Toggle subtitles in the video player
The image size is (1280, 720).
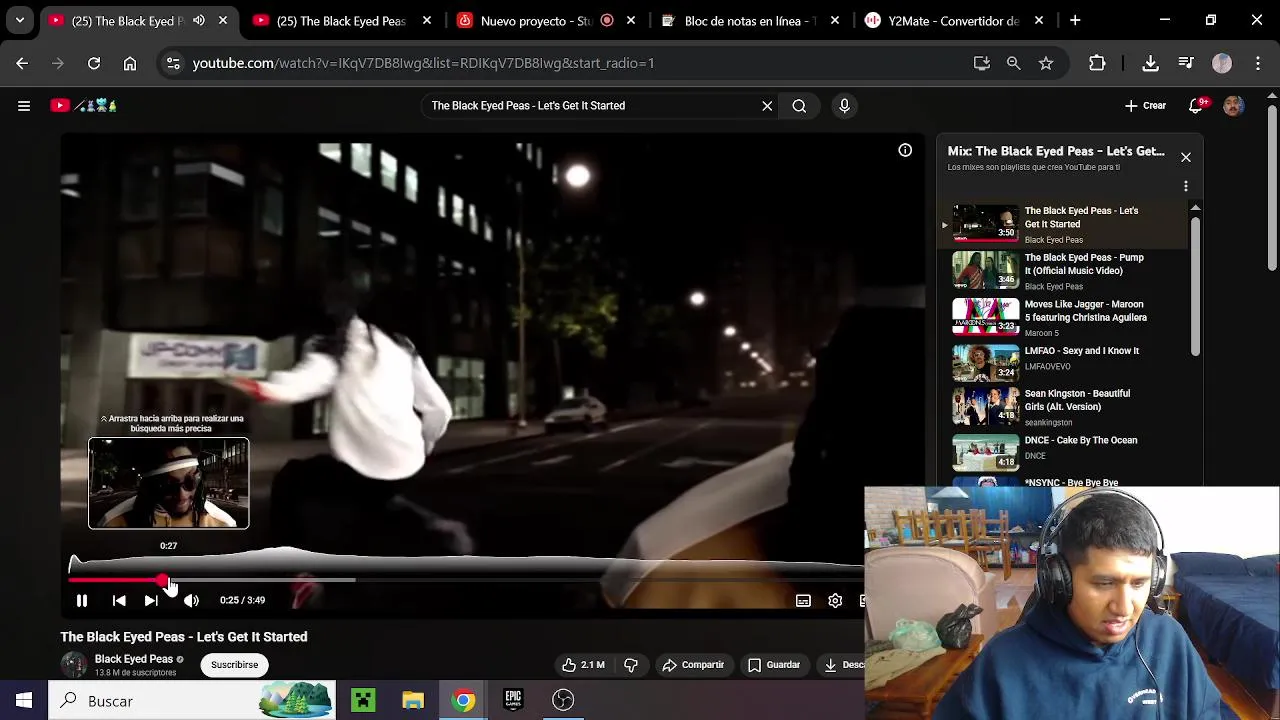[803, 600]
